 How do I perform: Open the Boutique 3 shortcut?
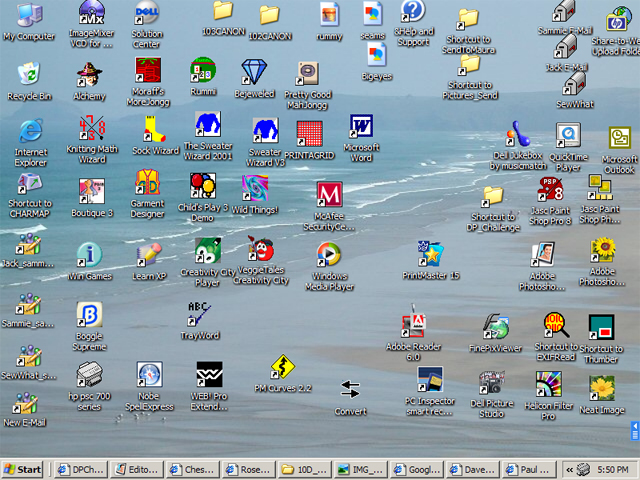pos(92,191)
